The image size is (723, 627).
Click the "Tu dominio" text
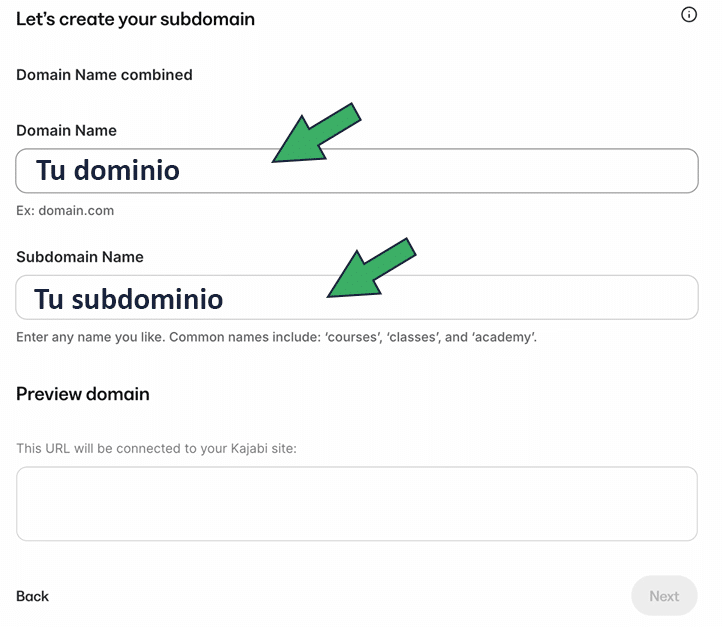[108, 171]
